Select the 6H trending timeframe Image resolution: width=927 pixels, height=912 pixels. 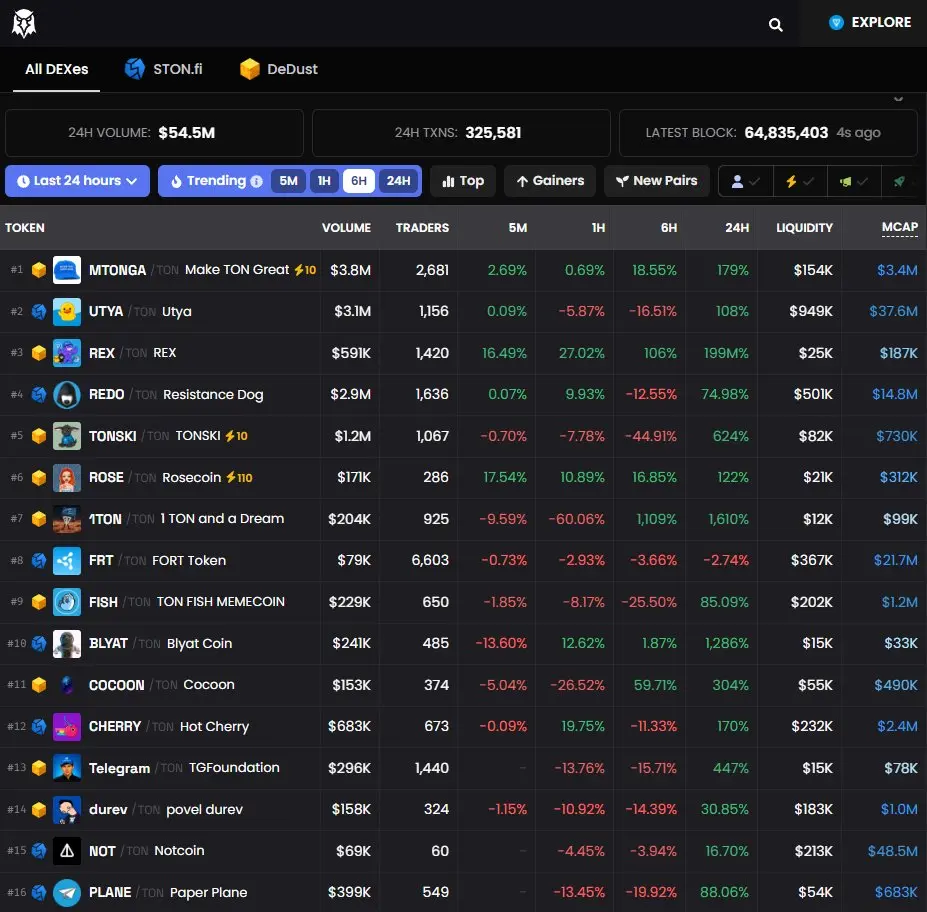[x=359, y=181]
